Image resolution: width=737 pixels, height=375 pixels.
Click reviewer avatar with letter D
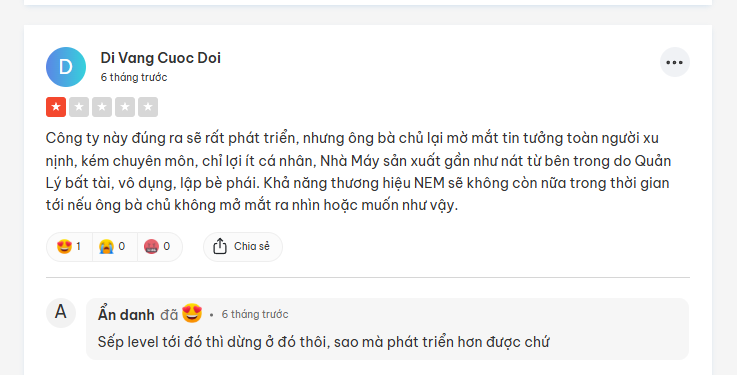(66, 67)
